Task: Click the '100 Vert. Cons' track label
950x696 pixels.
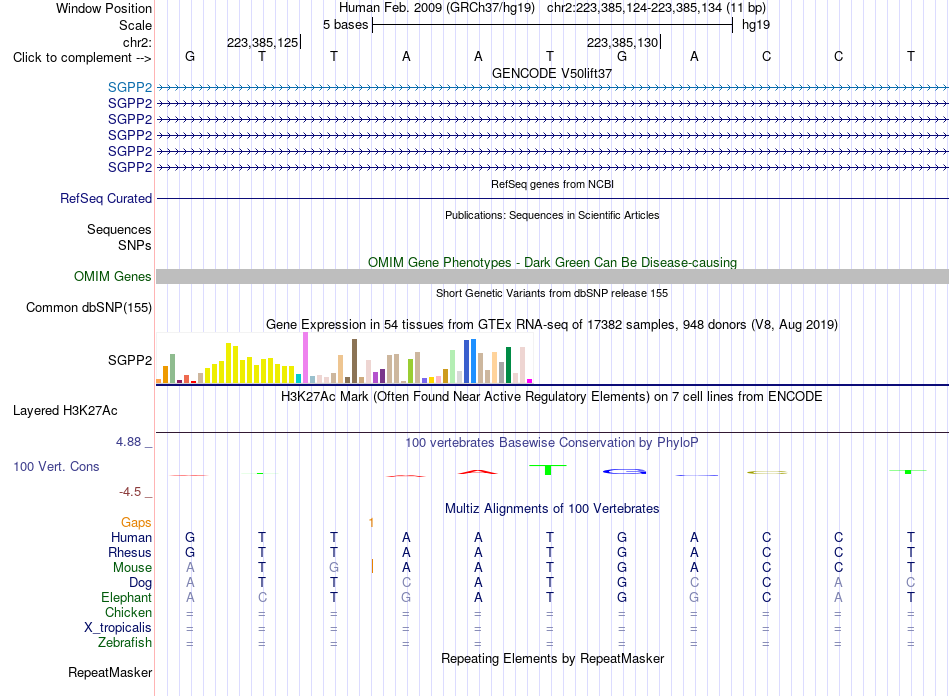Action: [x=56, y=466]
